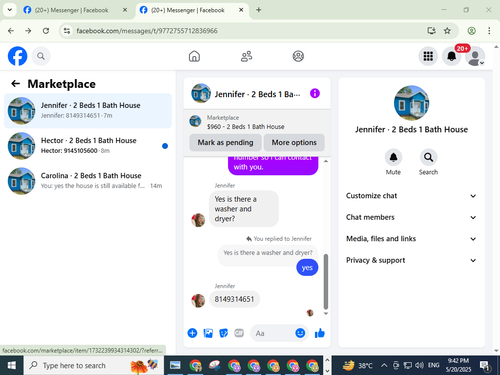Expand the Chat members section

click(x=411, y=217)
